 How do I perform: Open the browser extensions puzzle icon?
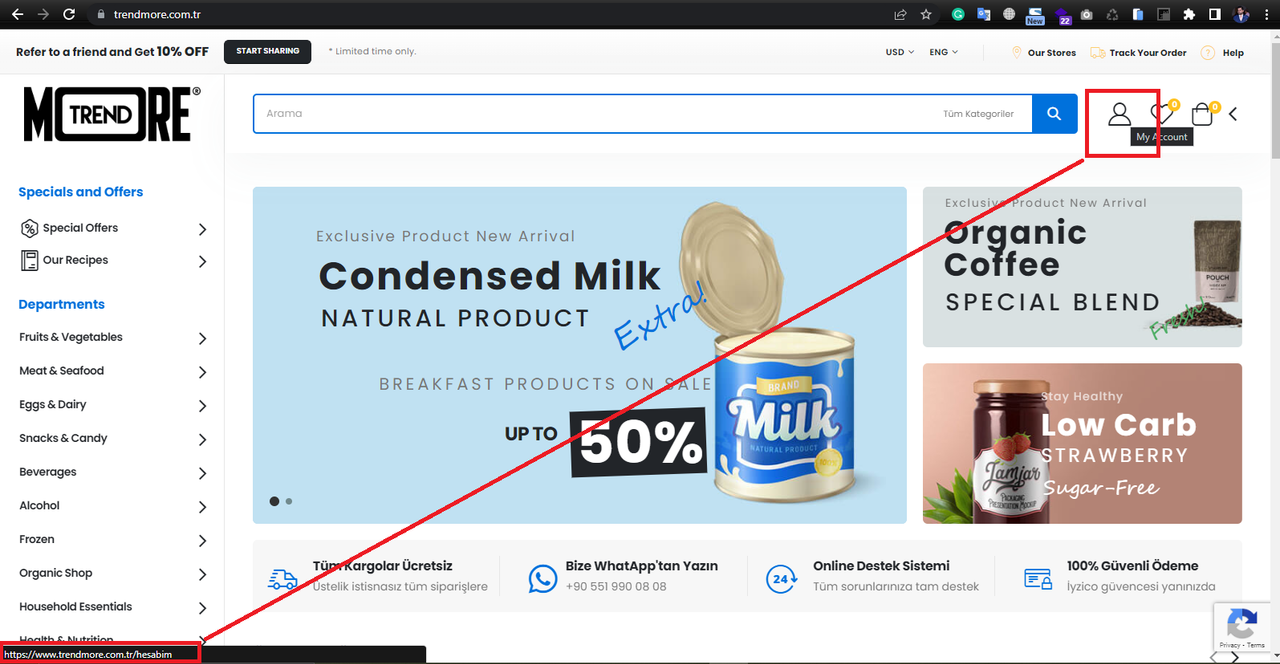pos(1189,14)
